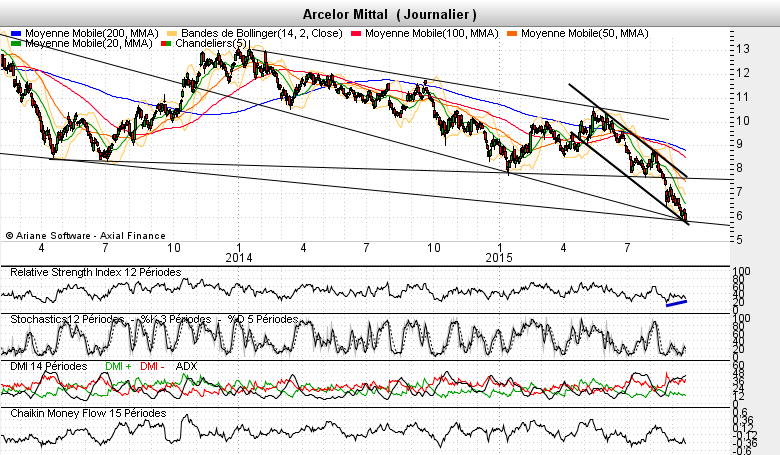Image resolution: width=780 pixels, height=455 pixels.
Task: Click the green Moyenne Mobile(20) legend swatch
Action: 16,44
